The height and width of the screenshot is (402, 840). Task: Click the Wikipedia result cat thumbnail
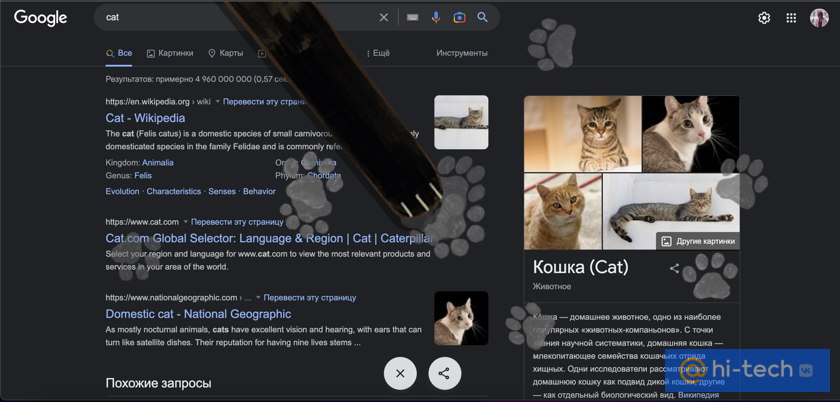coord(461,122)
